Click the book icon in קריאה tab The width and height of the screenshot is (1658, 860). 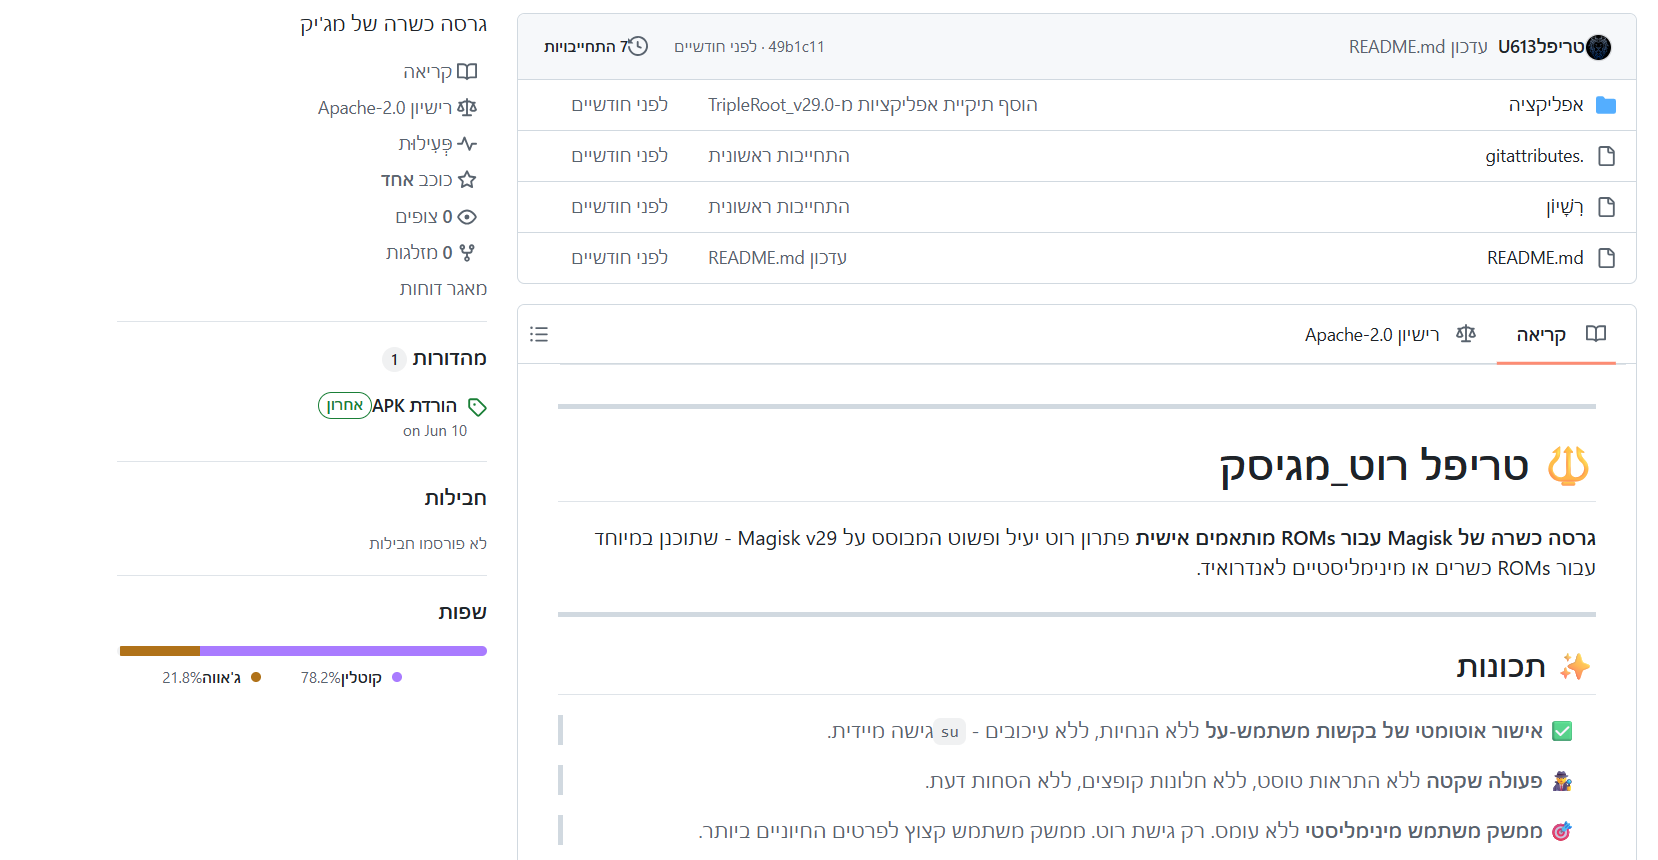[1596, 334]
